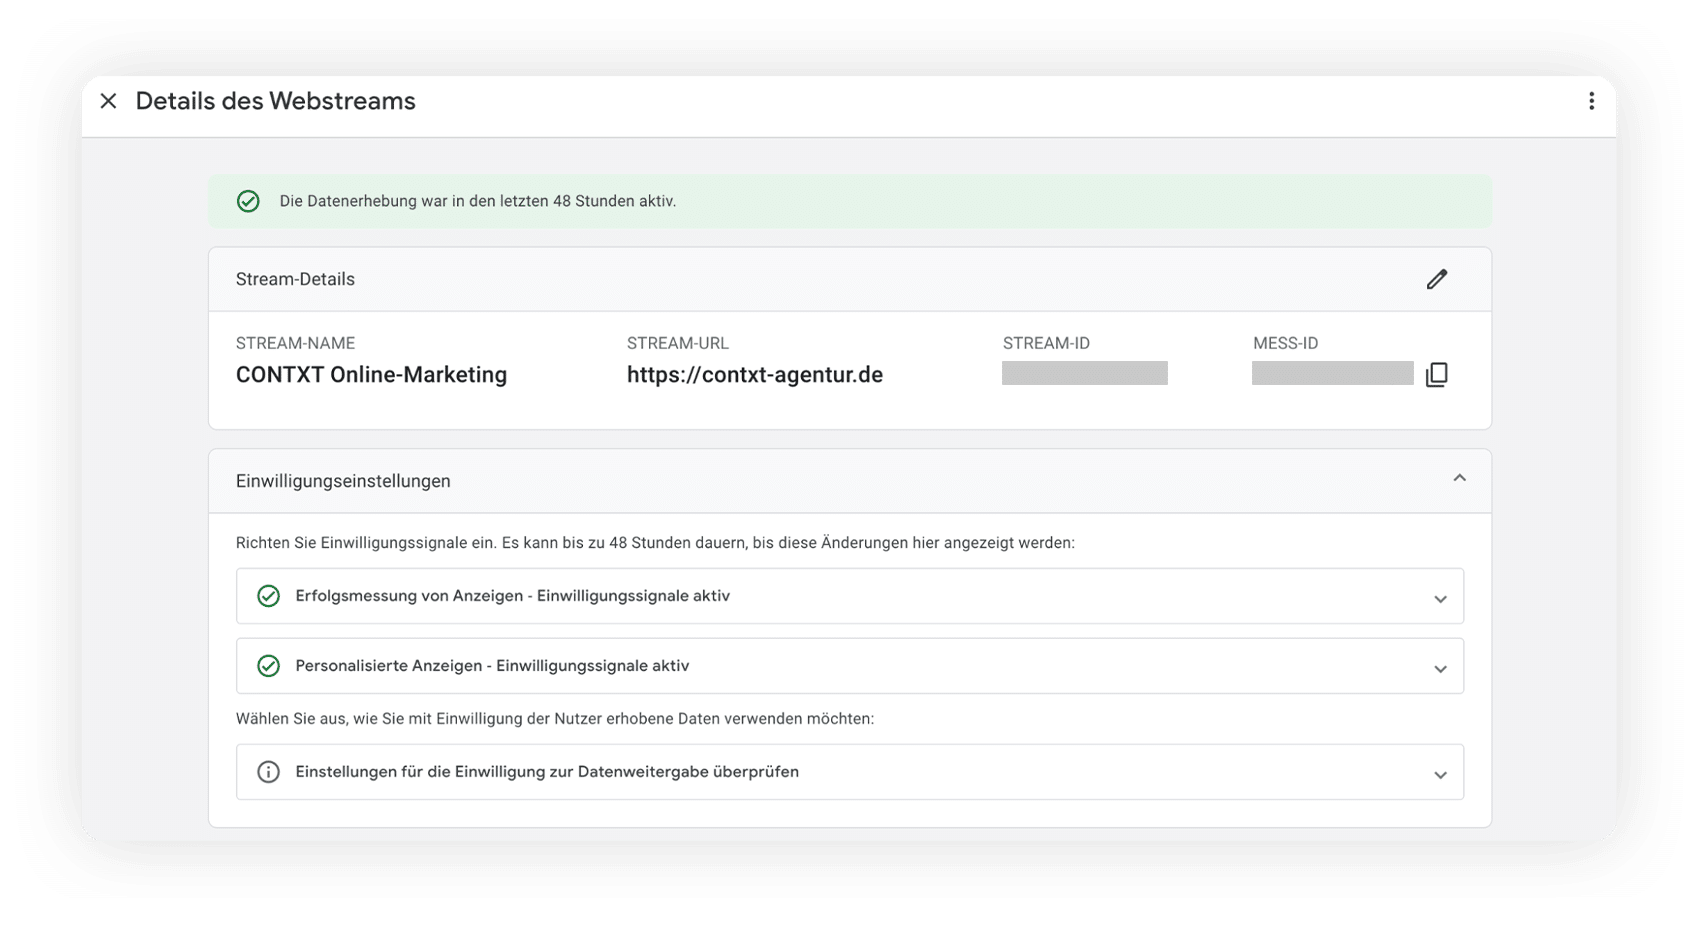Click the redacted Stream-ID value
The image size is (1698, 928).
[1084, 373]
